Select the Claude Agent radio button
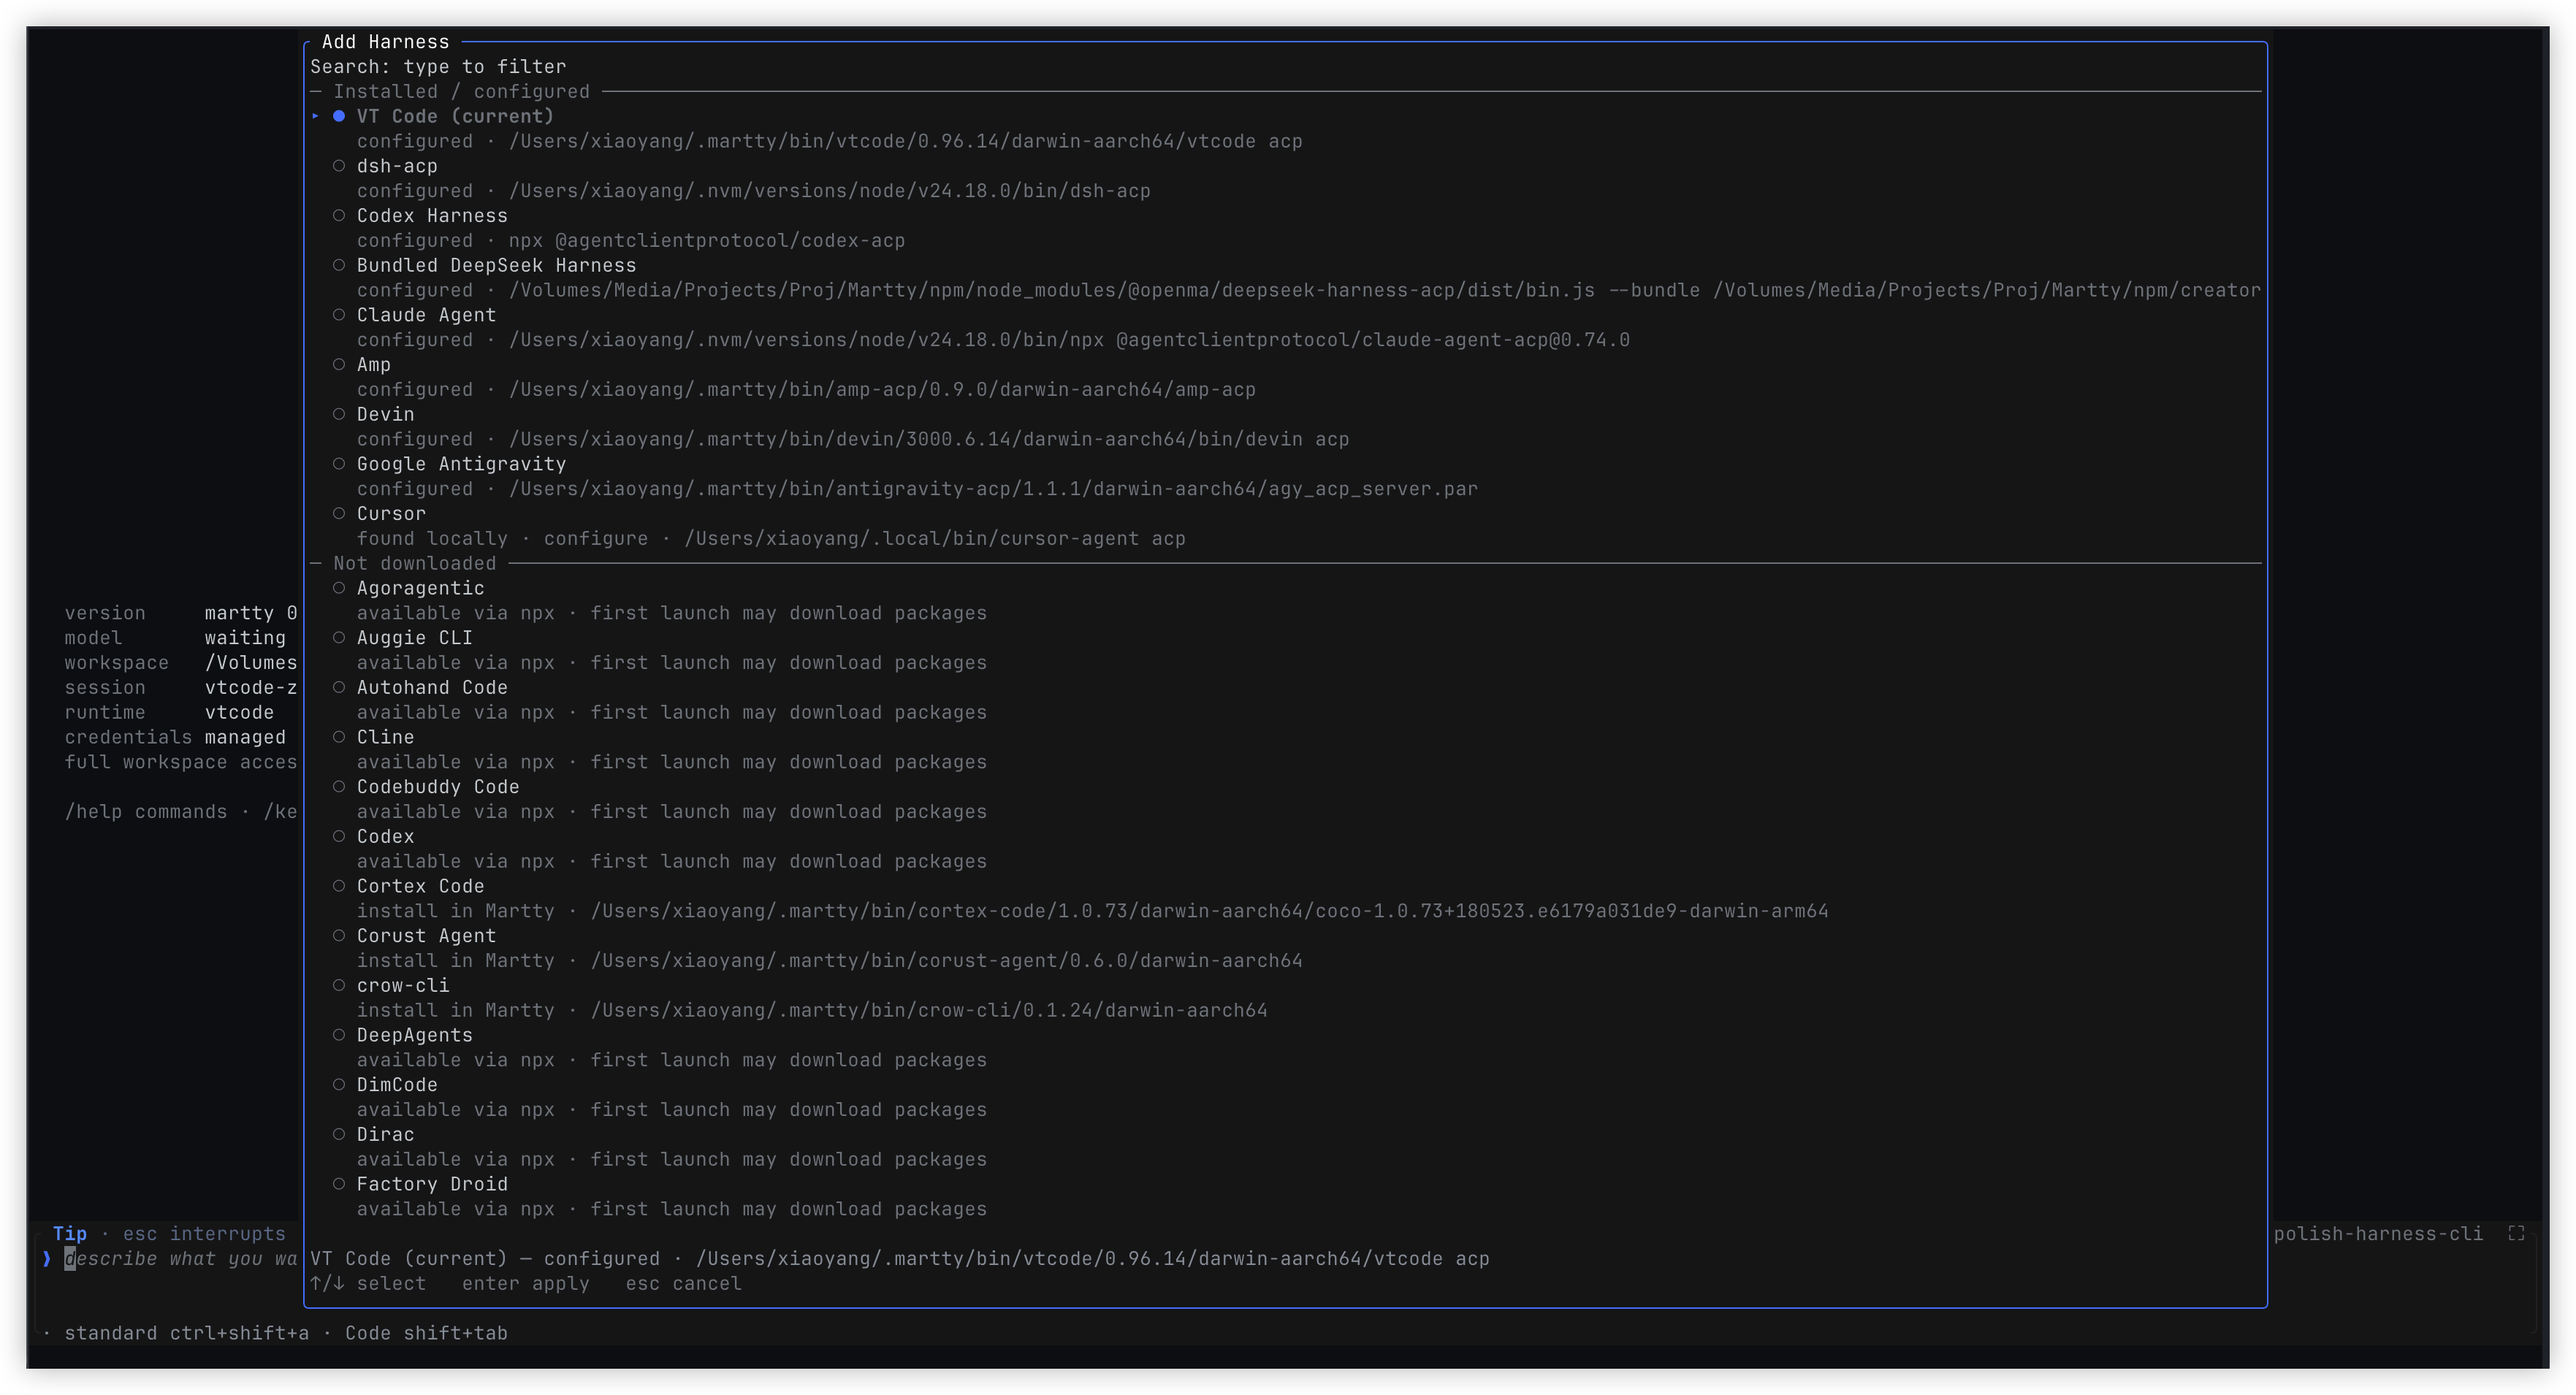Viewport: 2576px width, 1395px height. click(x=339, y=315)
